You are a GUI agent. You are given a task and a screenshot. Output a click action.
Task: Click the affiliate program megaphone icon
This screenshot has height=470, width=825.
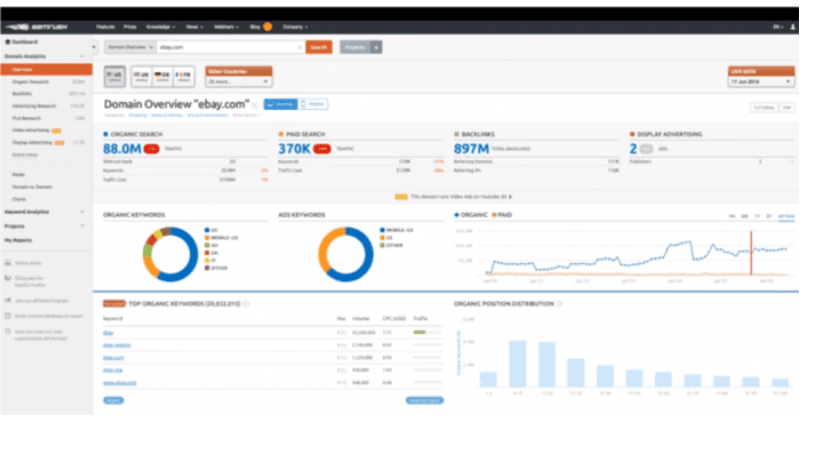pyautogui.click(x=7, y=301)
